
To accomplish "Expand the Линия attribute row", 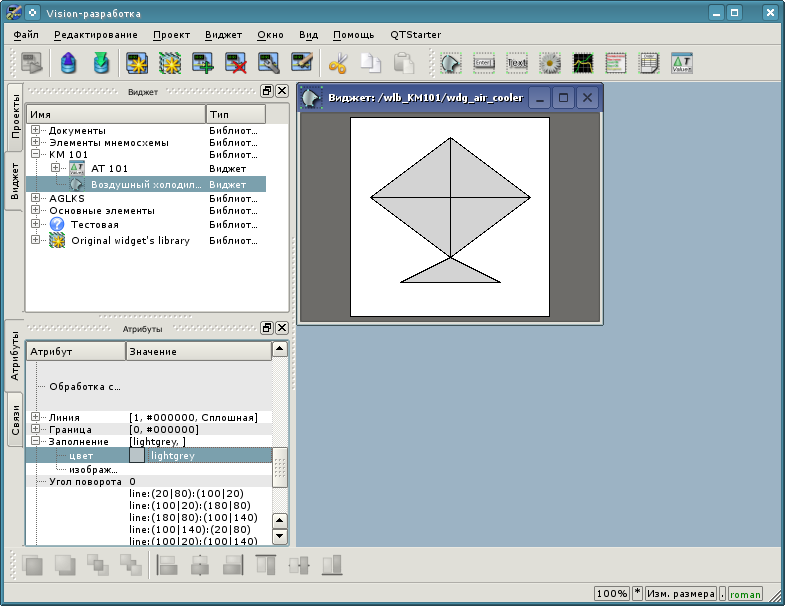I will pyautogui.click(x=36, y=417).
